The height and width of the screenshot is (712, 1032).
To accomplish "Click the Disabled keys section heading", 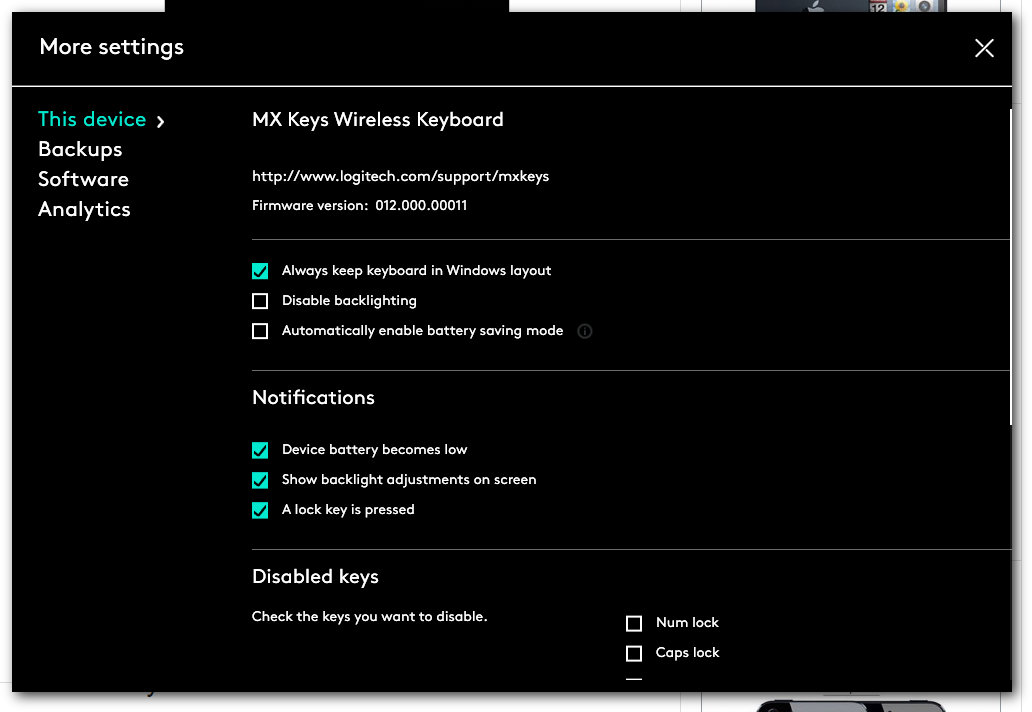I will [315, 576].
